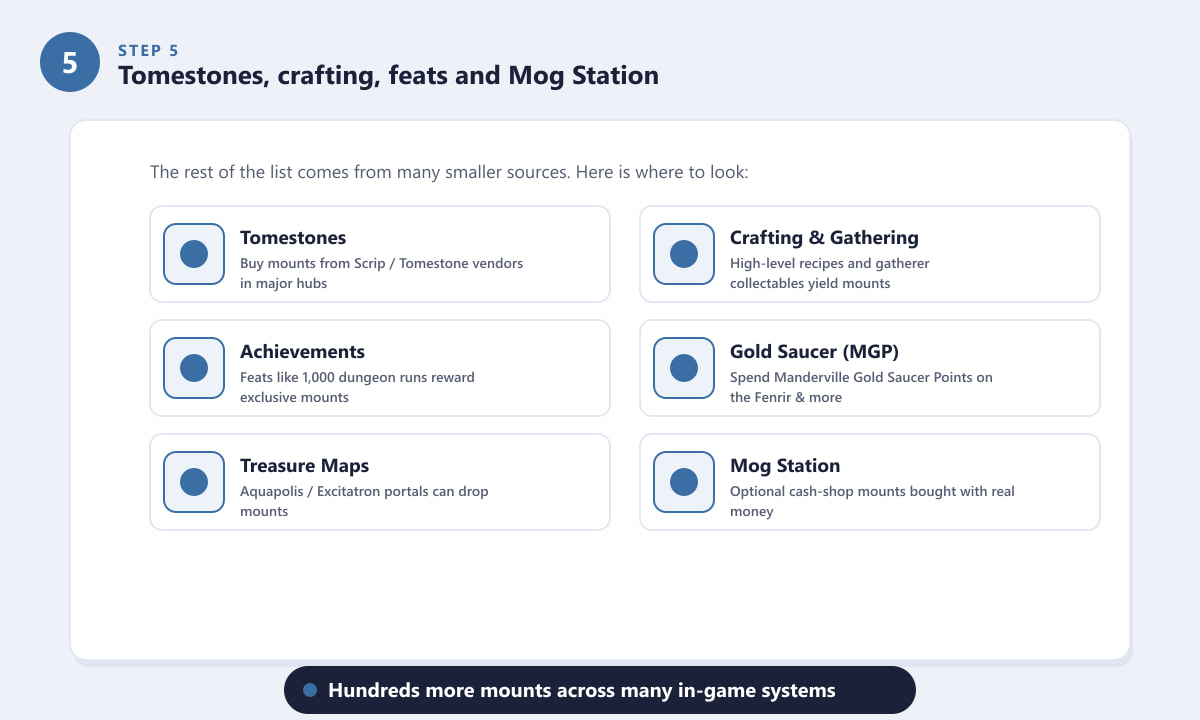Click the 'STEP 5' label
This screenshot has width=1200, height=720.
pyautogui.click(x=148, y=51)
